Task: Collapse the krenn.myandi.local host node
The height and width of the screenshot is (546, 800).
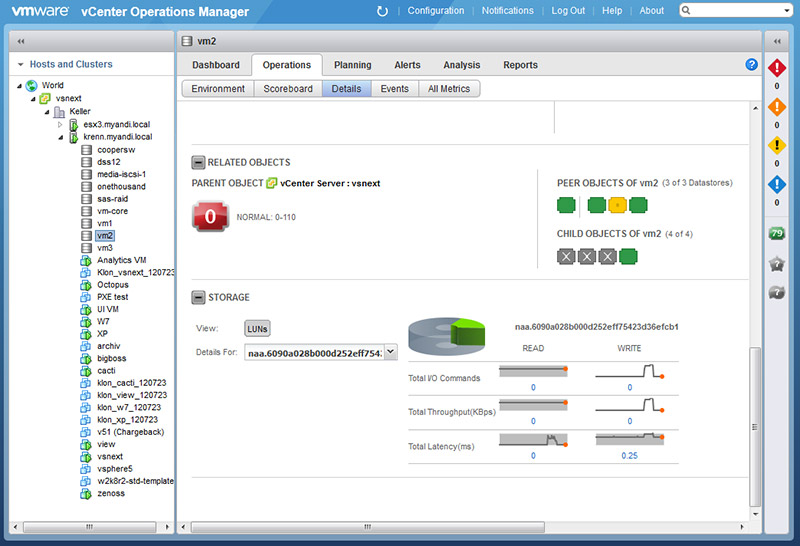Action: (x=61, y=137)
